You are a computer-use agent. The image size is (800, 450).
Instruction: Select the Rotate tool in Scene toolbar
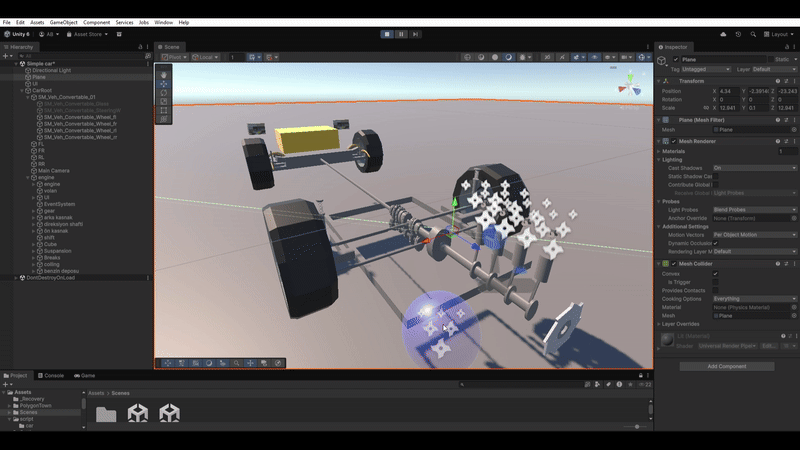tap(164, 92)
